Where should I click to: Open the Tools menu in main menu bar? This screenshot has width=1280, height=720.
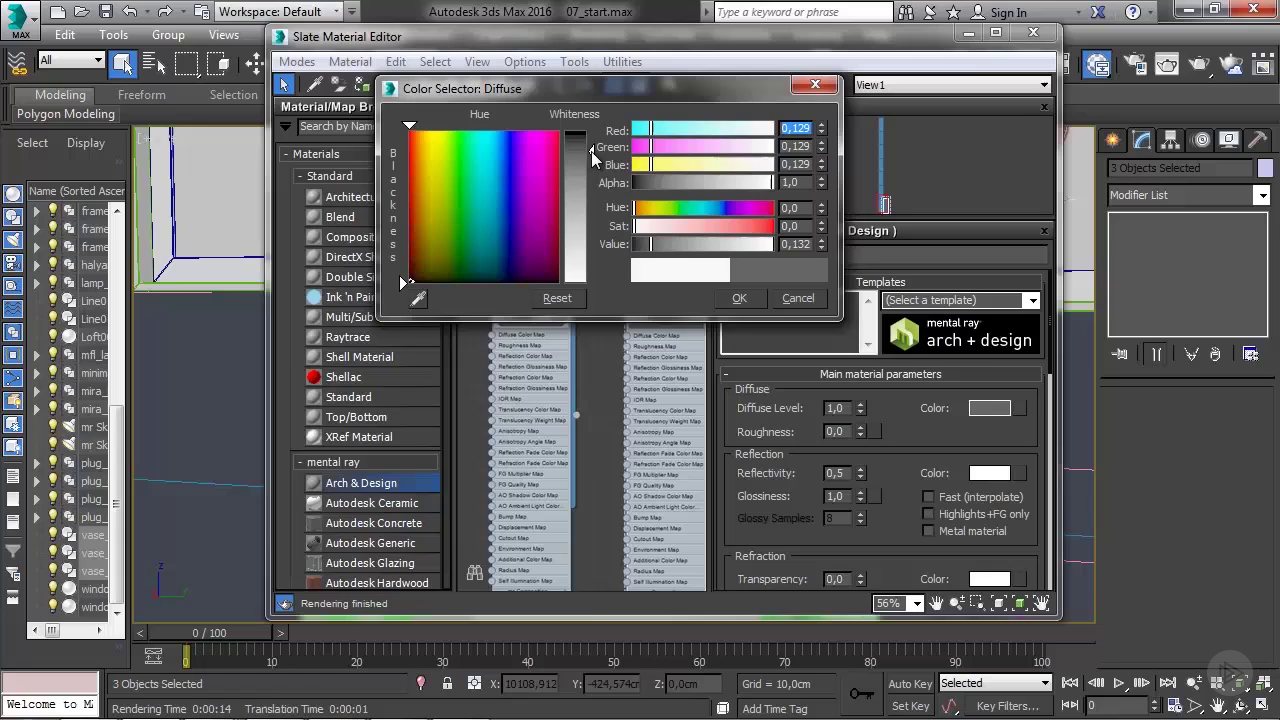coord(113,34)
